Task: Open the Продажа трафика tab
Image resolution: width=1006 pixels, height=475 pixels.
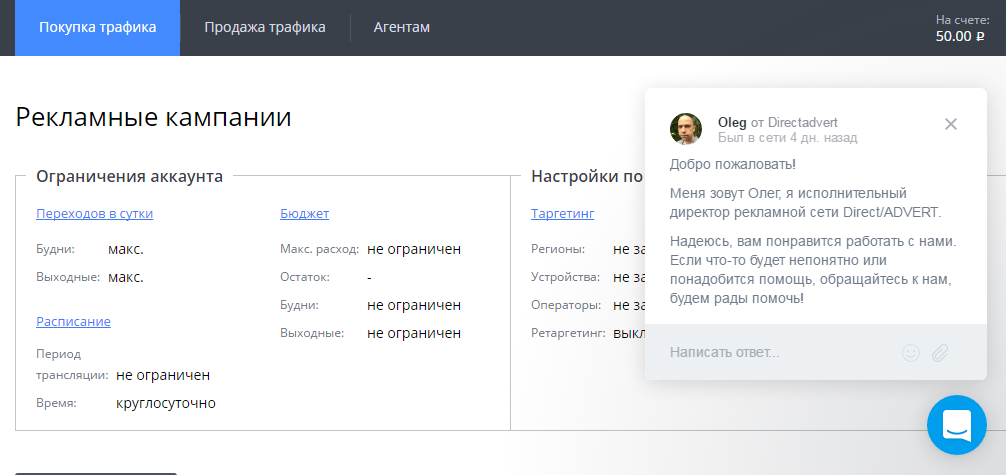Action: point(265,28)
